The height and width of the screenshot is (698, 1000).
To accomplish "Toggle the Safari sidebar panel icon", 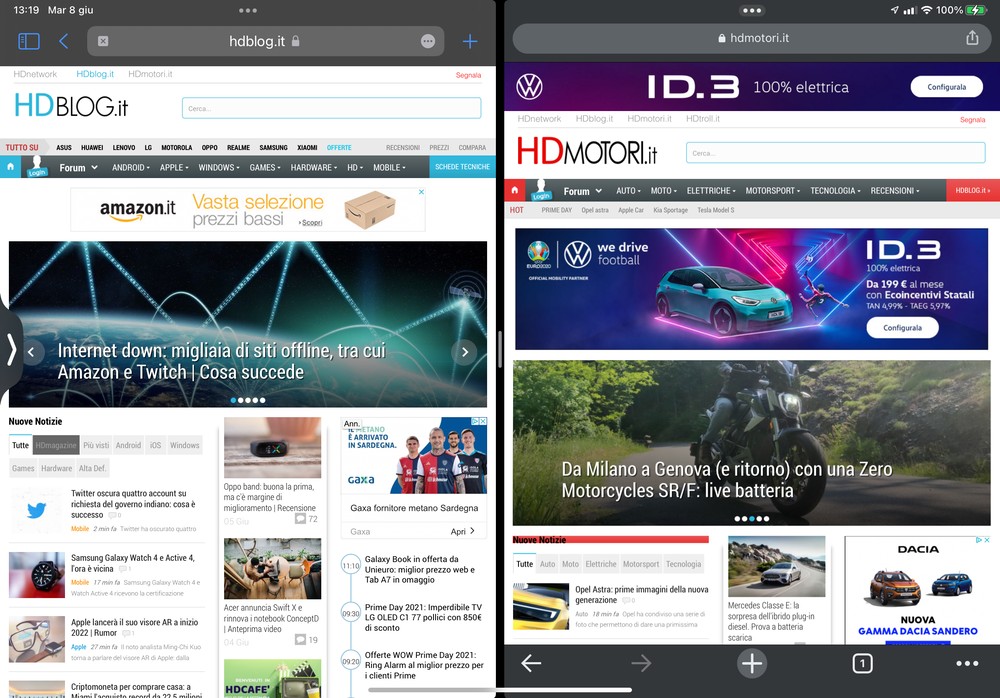I will tap(29, 41).
